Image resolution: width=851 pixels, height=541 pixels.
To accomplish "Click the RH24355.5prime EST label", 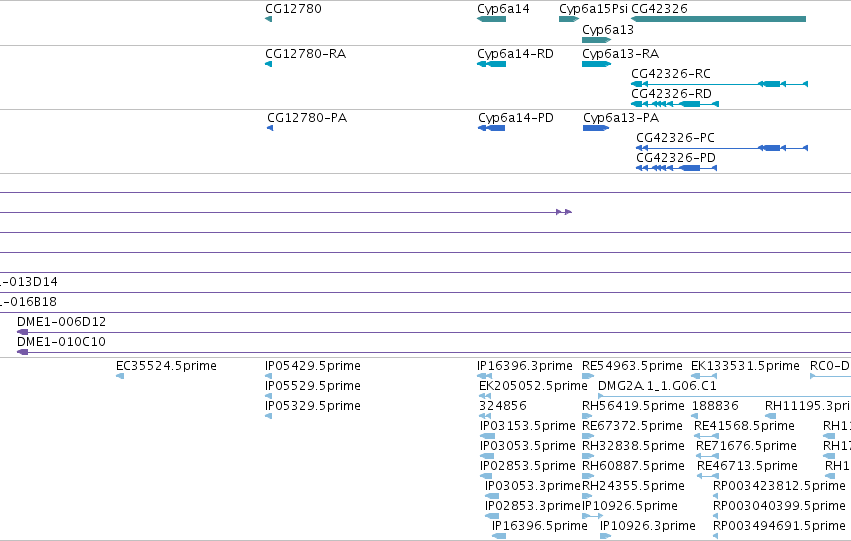I will [633, 486].
